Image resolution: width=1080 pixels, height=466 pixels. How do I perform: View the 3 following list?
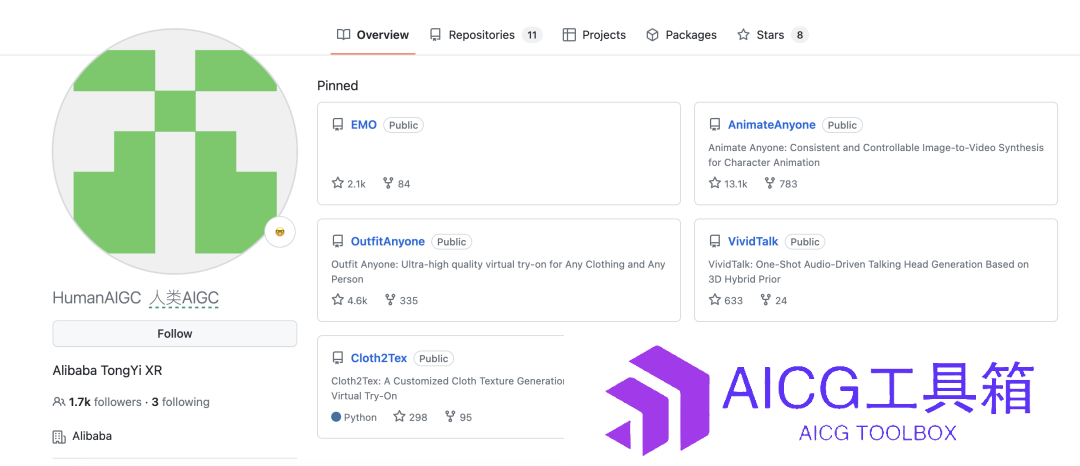click(x=180, y=401)
